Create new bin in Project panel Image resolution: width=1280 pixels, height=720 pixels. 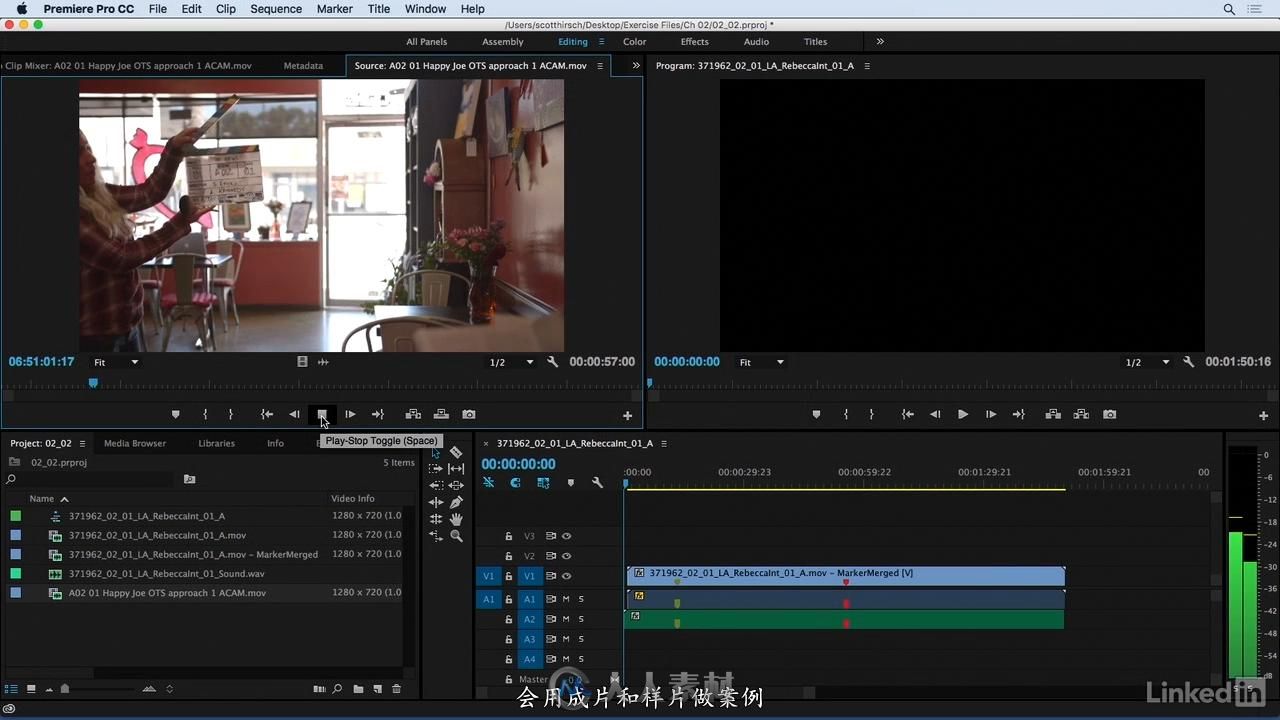[358, 689]
